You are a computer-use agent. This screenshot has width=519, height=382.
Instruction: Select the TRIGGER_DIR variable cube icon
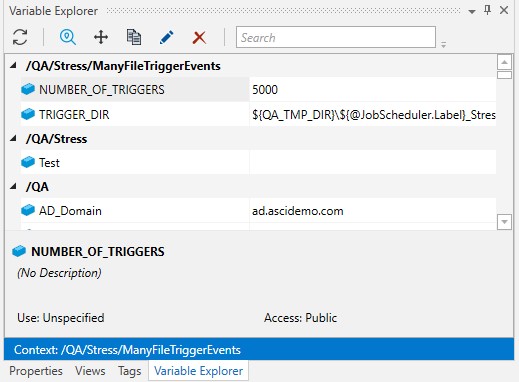pyautogui.click(x=28, y=114)
